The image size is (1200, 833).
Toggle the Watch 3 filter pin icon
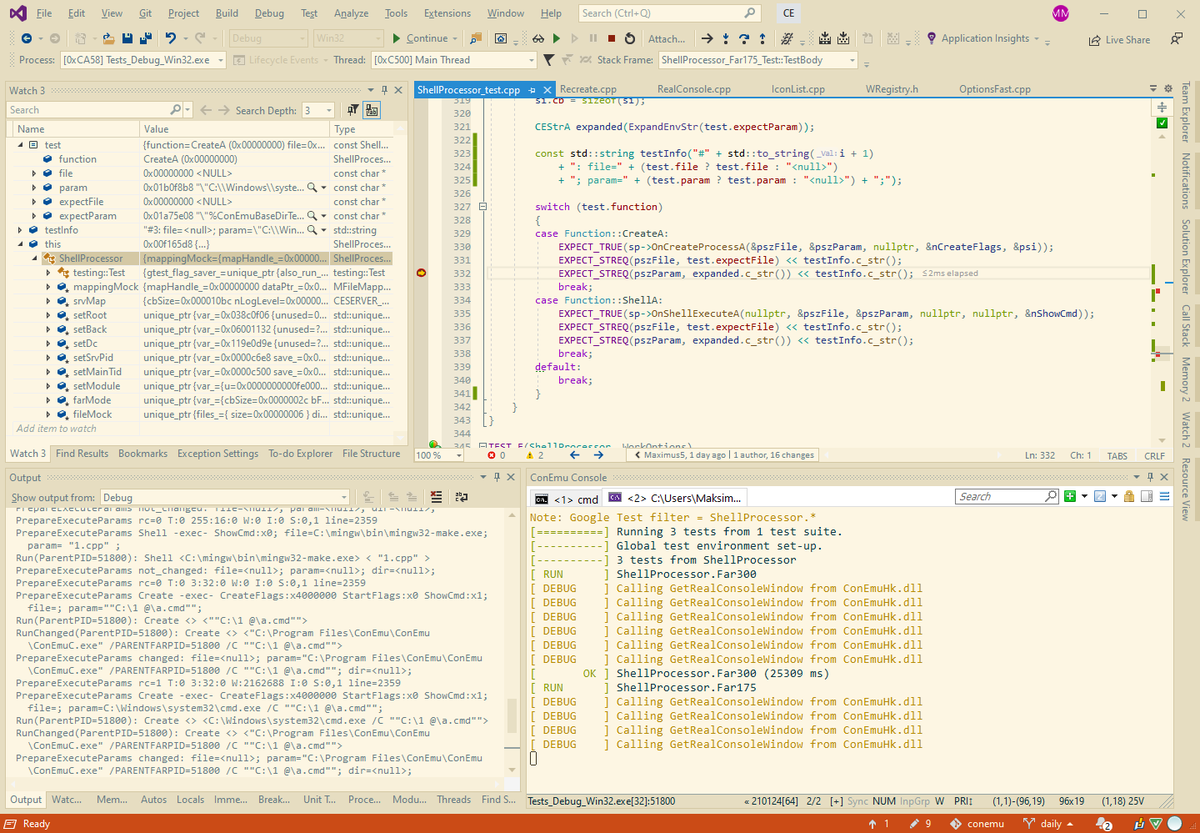tap(353, 110)
